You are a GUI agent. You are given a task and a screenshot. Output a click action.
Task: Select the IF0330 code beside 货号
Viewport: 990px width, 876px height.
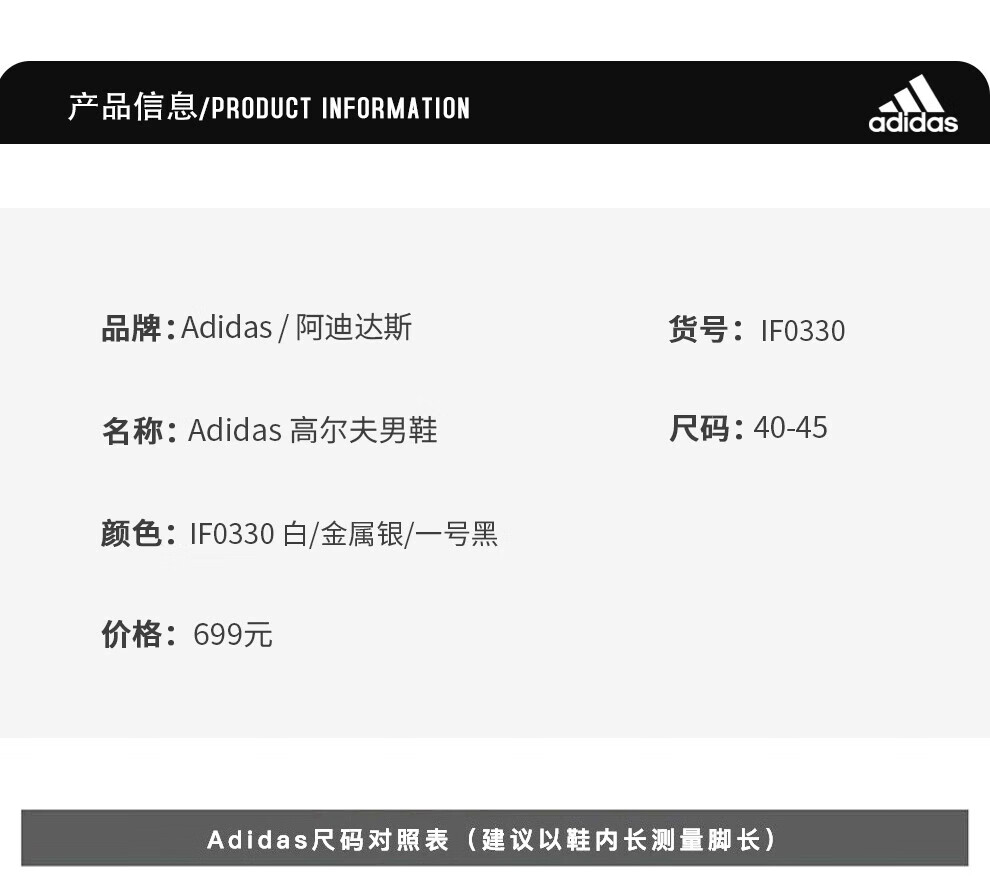pos(802,331)
